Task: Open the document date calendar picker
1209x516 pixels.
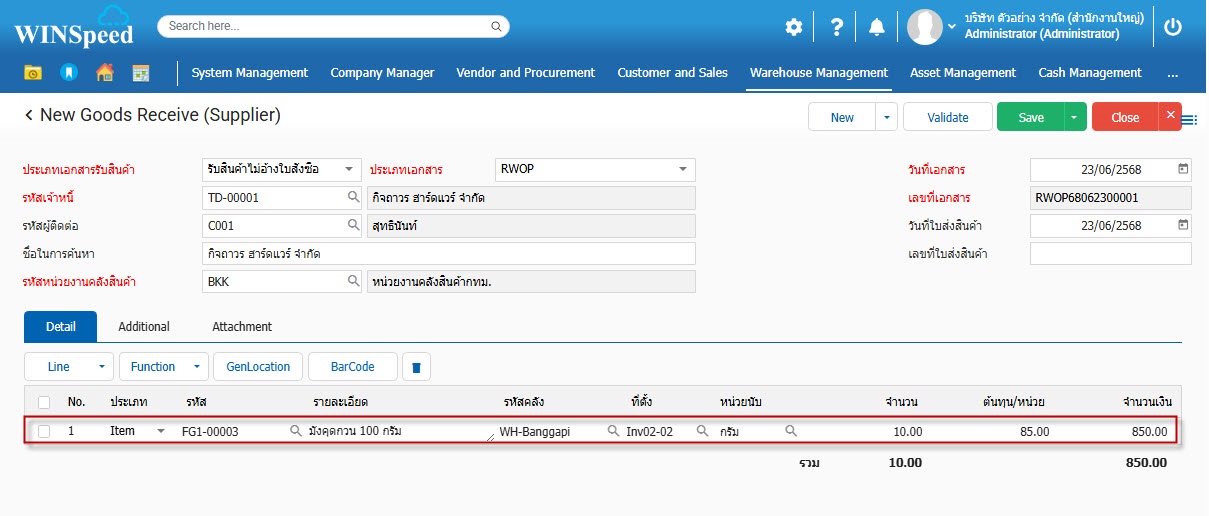Action: pyautogui.click(x=1183, y=169)
